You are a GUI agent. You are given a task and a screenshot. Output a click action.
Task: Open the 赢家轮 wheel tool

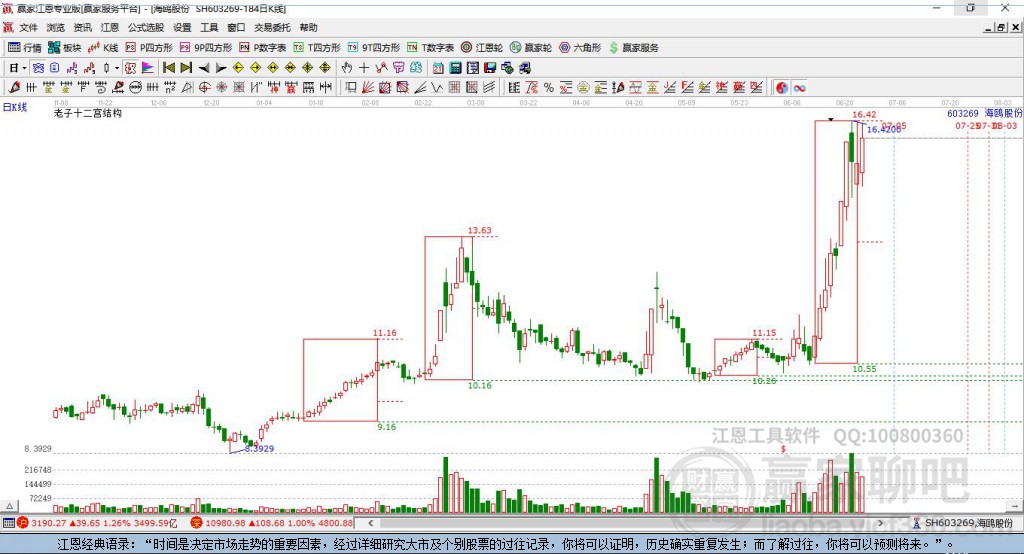[531, 48]
